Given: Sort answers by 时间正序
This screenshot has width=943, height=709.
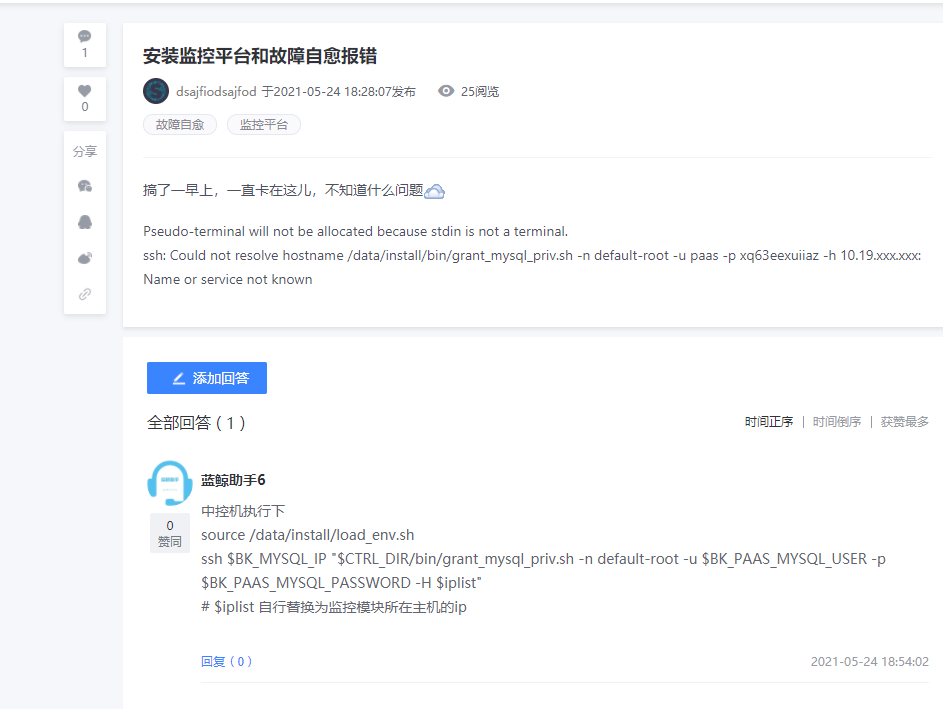Looking at the screenshot, I should 769,422.
